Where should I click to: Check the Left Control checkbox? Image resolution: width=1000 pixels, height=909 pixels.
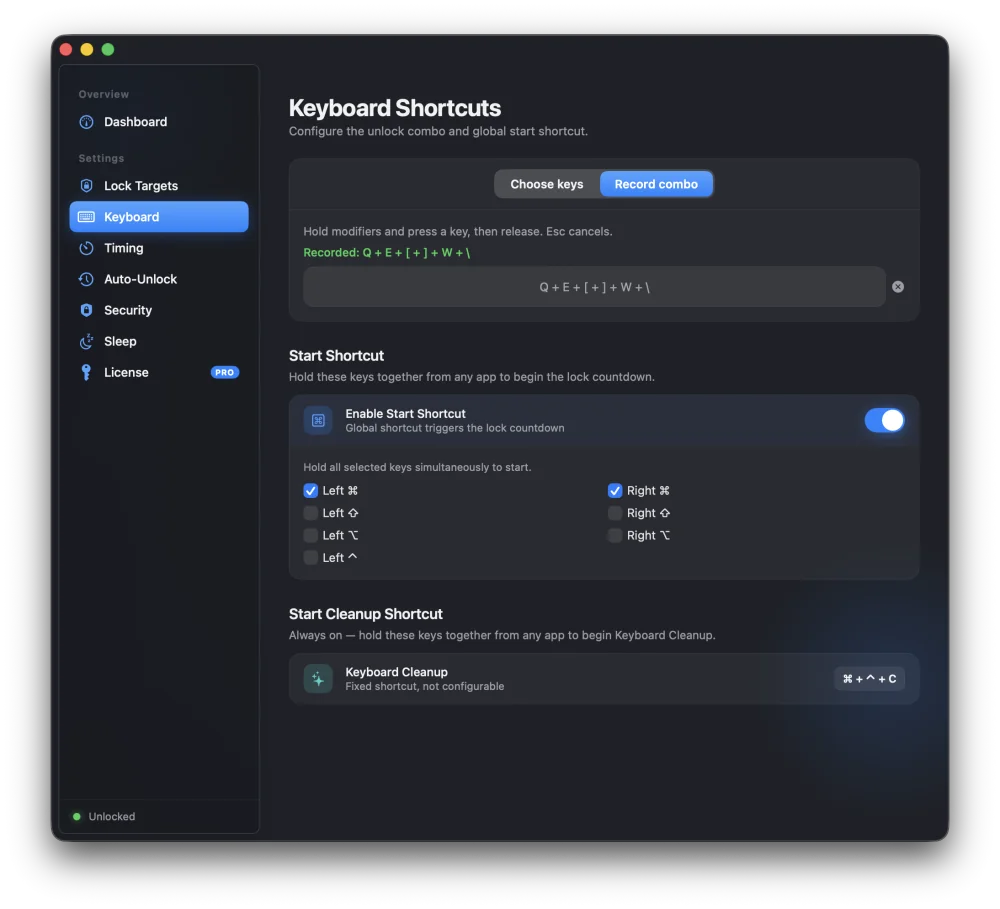point(311,558)
